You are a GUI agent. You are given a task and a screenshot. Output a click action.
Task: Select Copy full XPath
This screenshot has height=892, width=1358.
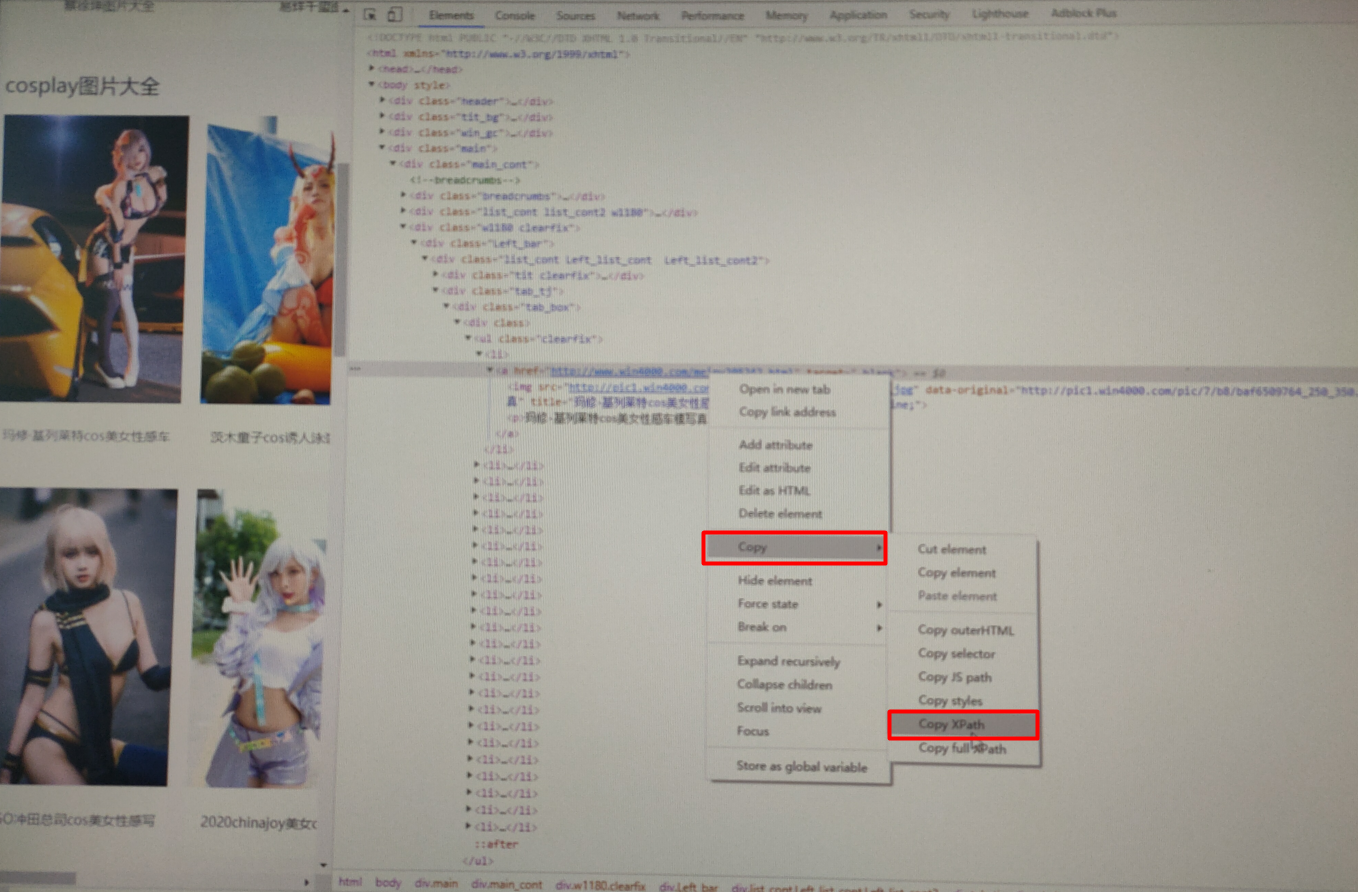964,748
